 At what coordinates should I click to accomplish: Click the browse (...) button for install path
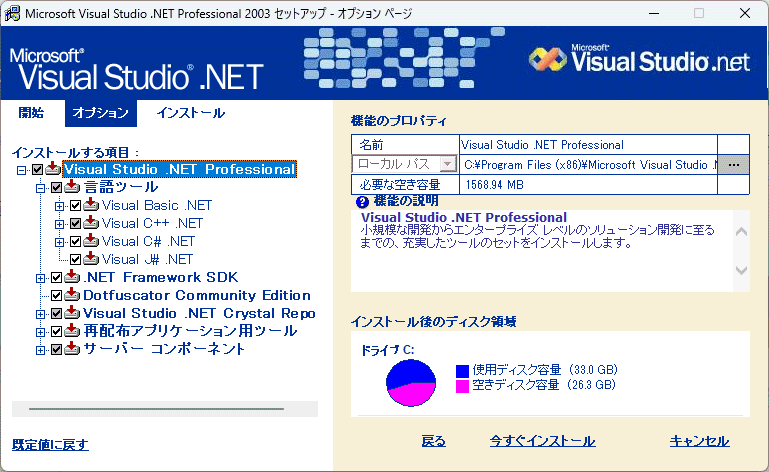pyautogui.click(x=734, y=165)
